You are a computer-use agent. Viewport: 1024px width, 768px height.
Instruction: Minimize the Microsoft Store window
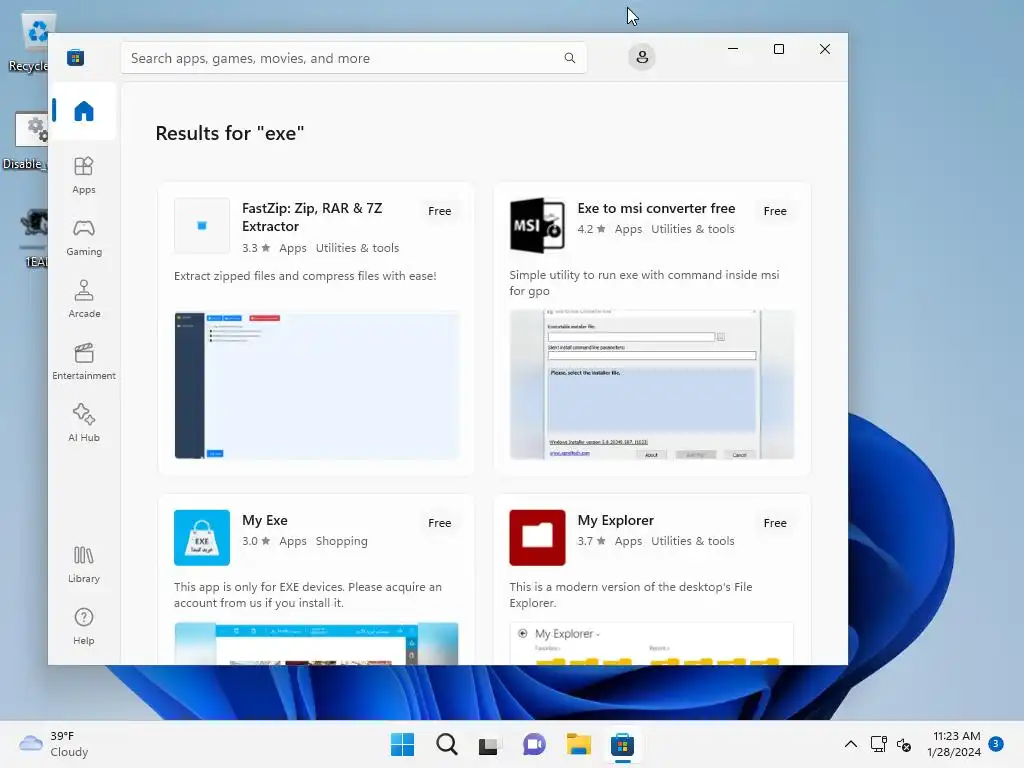tap(733, 49)
